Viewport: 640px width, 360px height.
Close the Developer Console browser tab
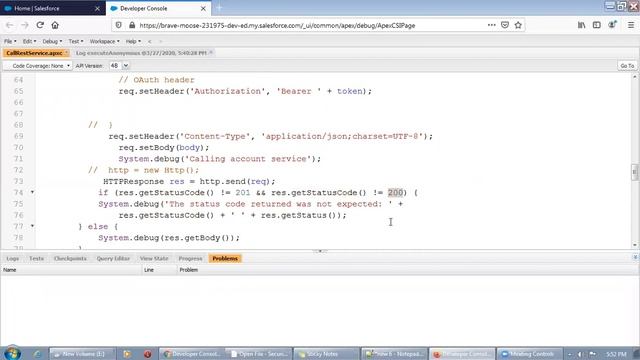(x=203, y=8)
